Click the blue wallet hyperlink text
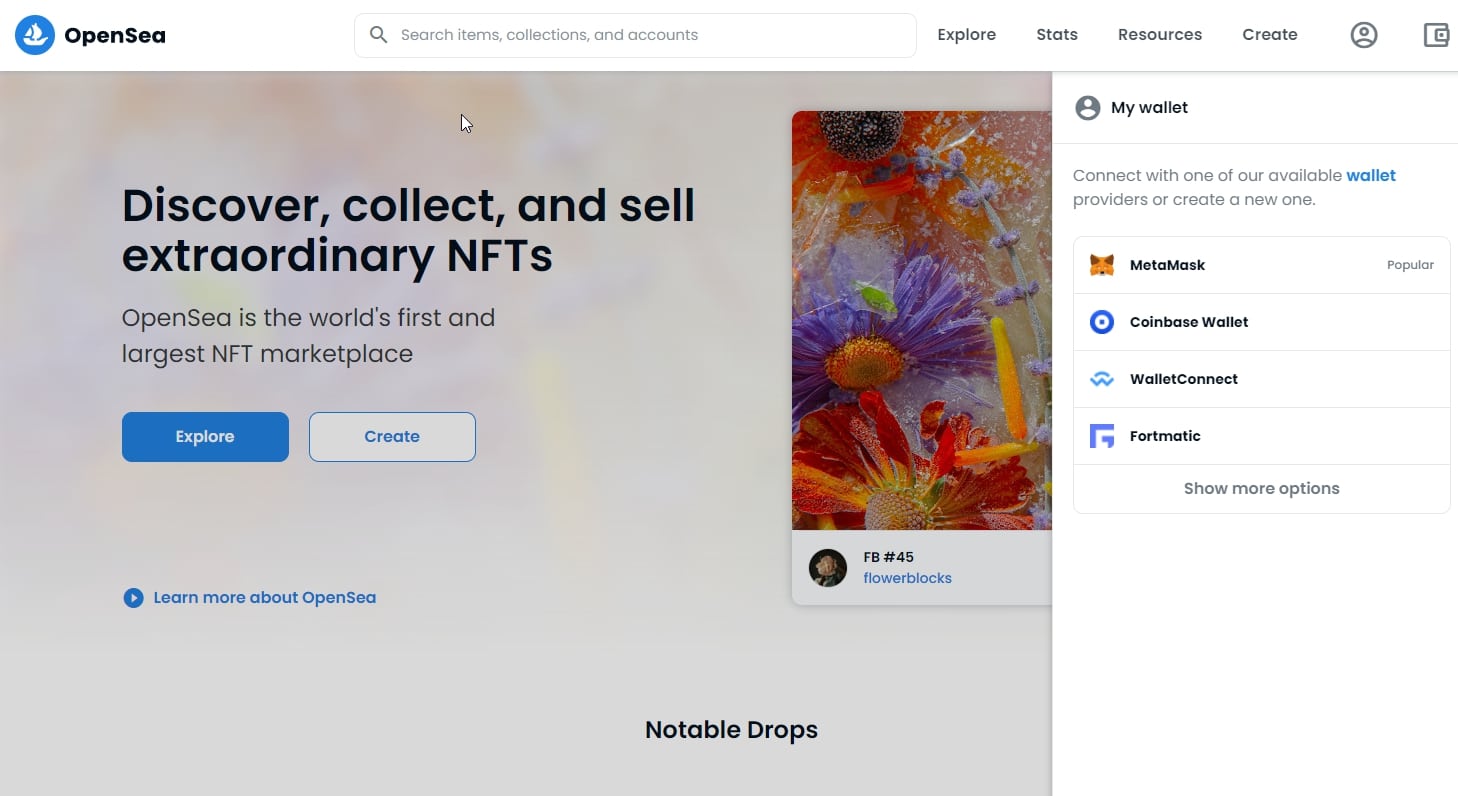This screenshot has height=796, width=1458. tap(1371, 175)
